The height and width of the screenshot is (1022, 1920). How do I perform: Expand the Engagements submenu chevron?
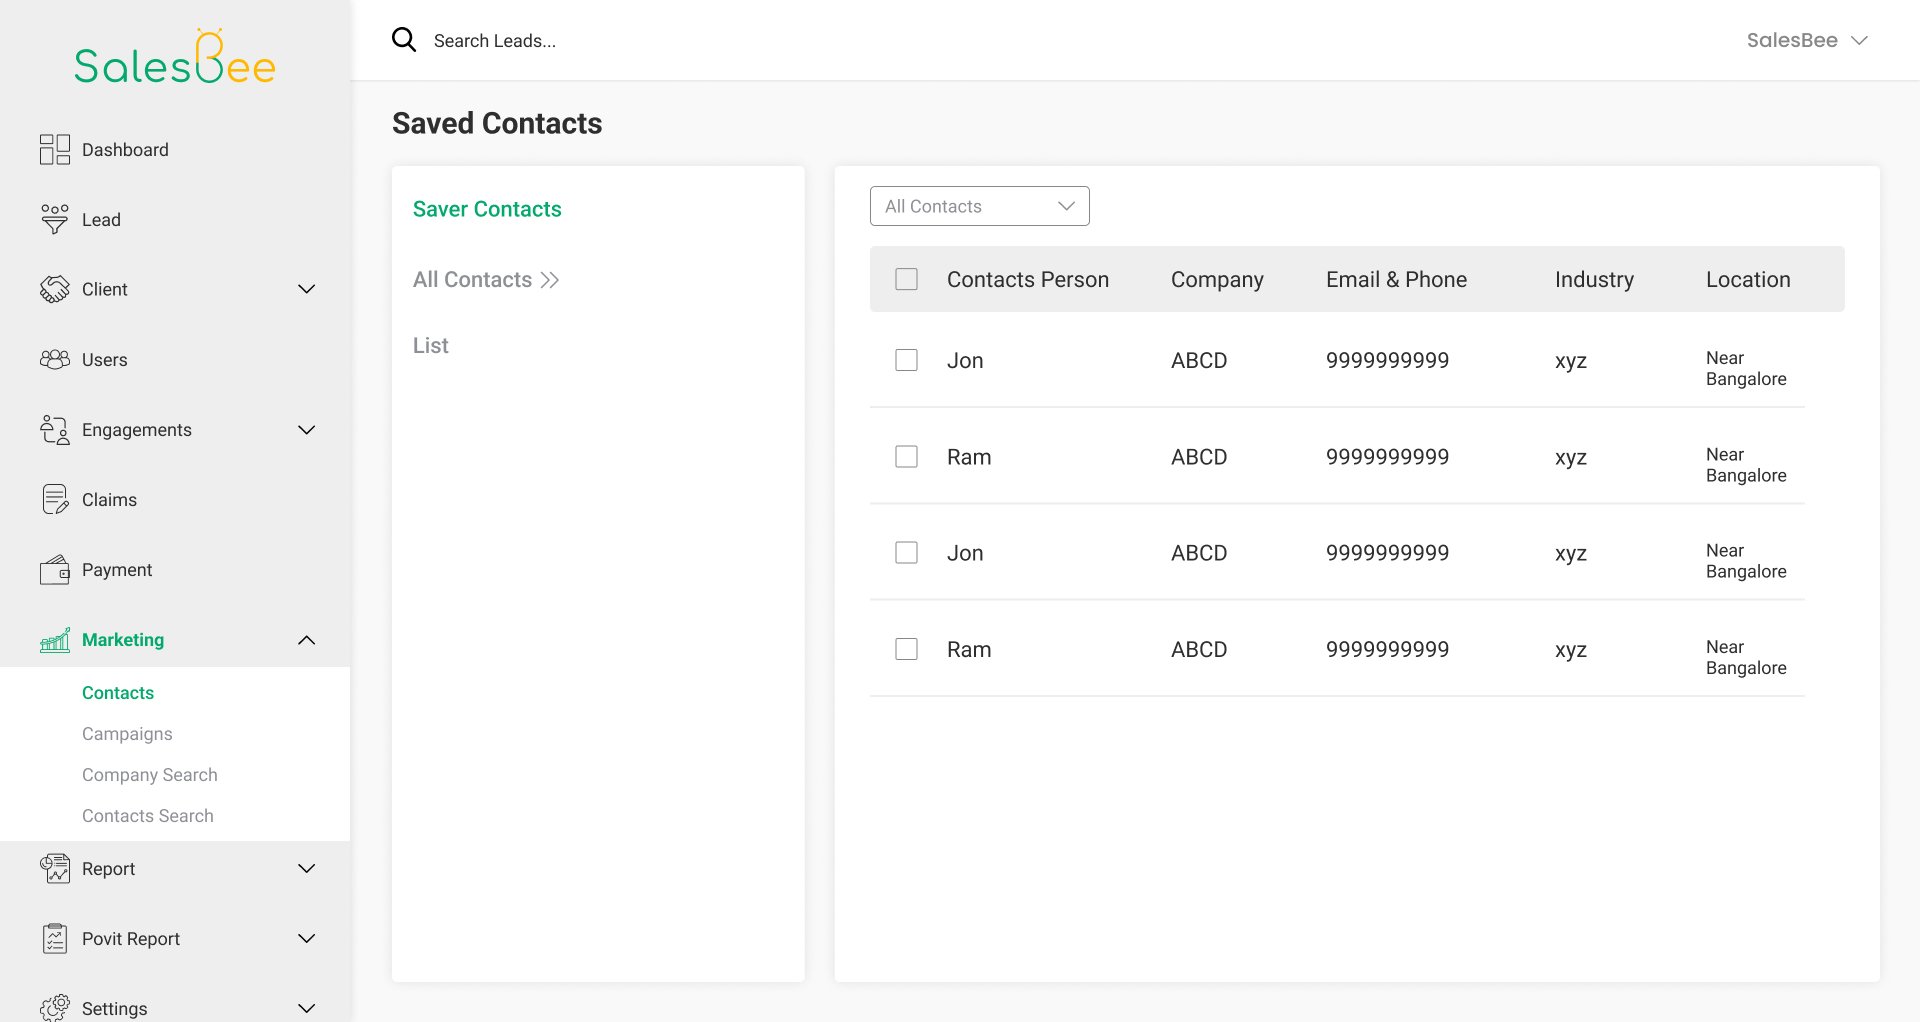click(307, 430)
